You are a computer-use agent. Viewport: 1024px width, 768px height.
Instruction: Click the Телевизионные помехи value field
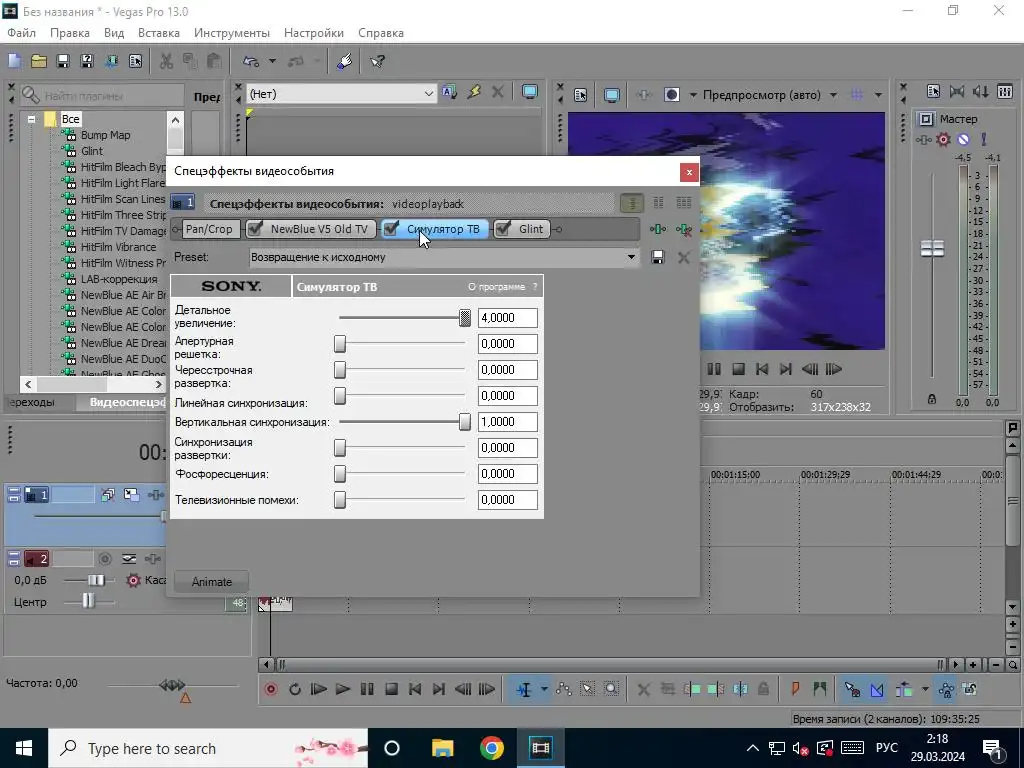pyautogui.click(x=507, y=500)
